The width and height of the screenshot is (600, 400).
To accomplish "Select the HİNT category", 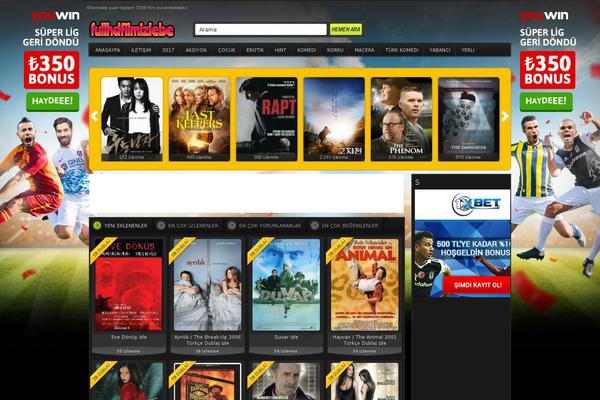I will pos(280,50).
